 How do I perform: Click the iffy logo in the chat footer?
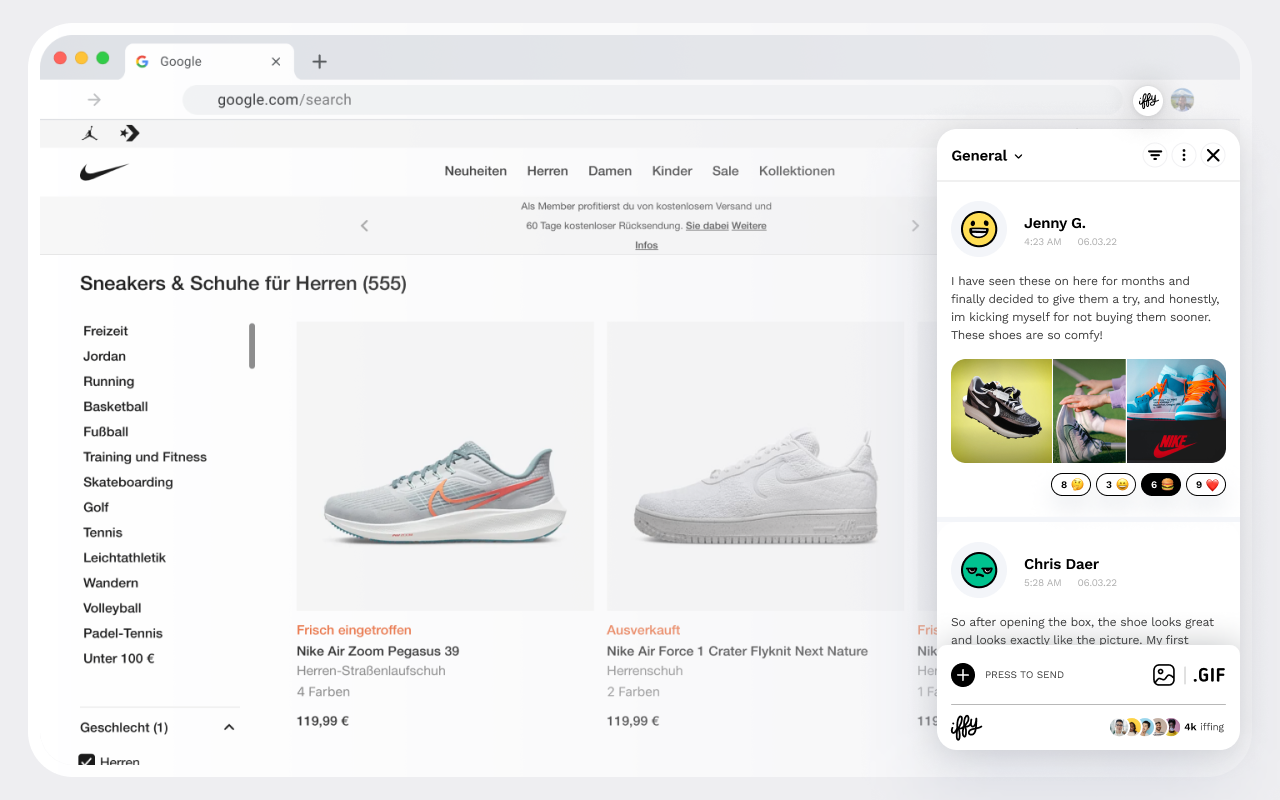tap(966, 728)
